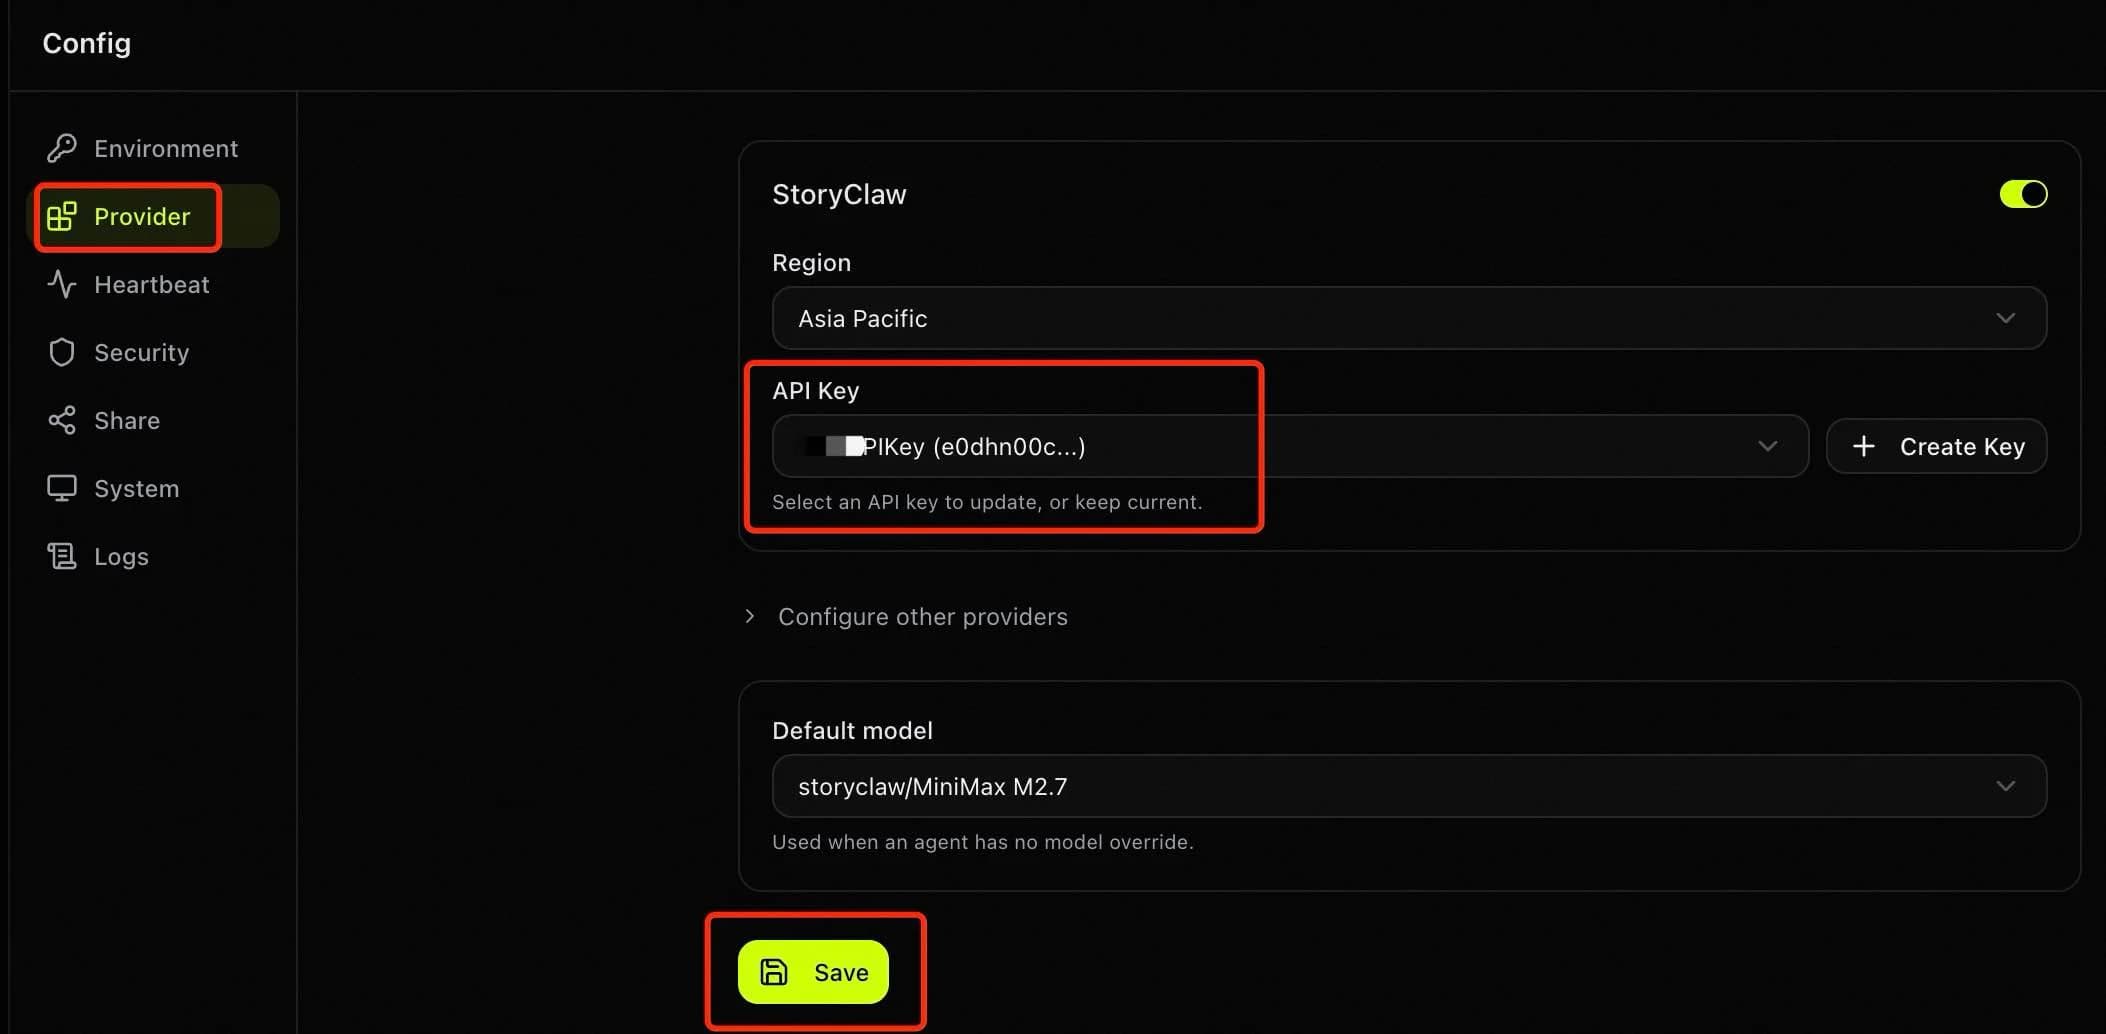Viewport: 2106px width, 1034px height.
Task: Click the Region label
Action: [x=811, y=263]
